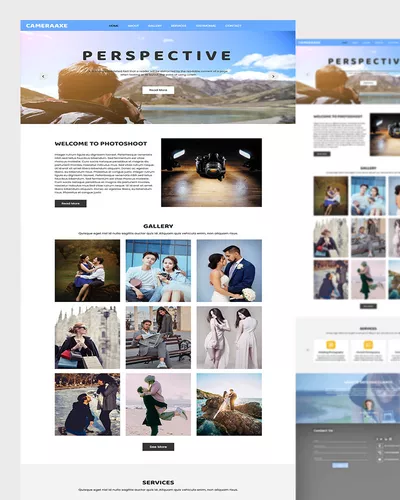
Task: Open the Services nav item
Action: [179, 26]
